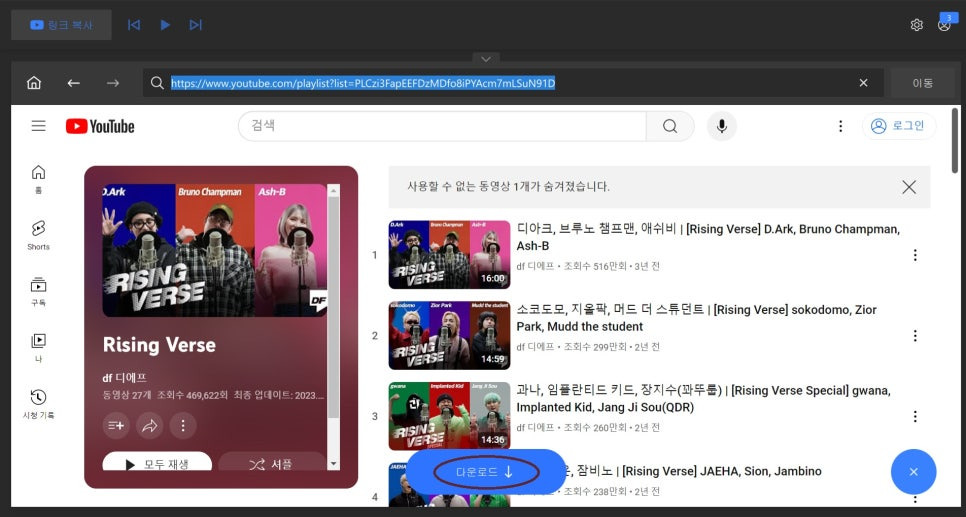Open more options for D.Ark video
Image resolution: width=966 pixels, height=517 pixels.
[915, 254]
